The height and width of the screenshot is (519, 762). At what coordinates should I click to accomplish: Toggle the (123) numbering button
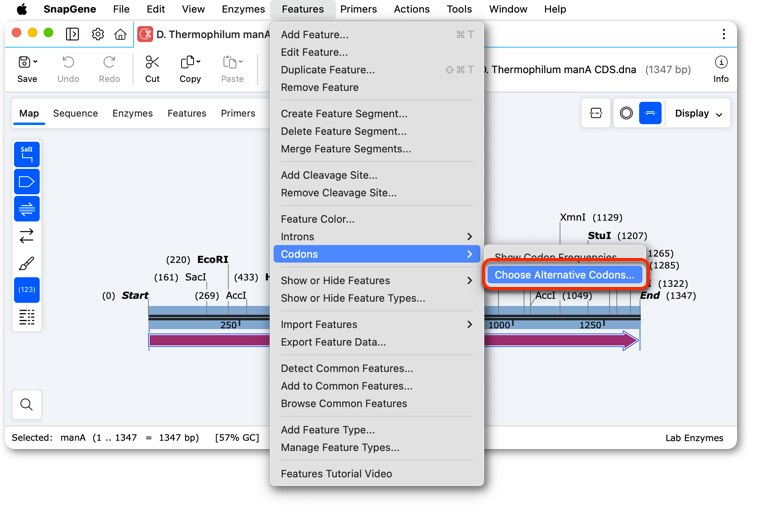pyautogui.click(x=27, y=290)
